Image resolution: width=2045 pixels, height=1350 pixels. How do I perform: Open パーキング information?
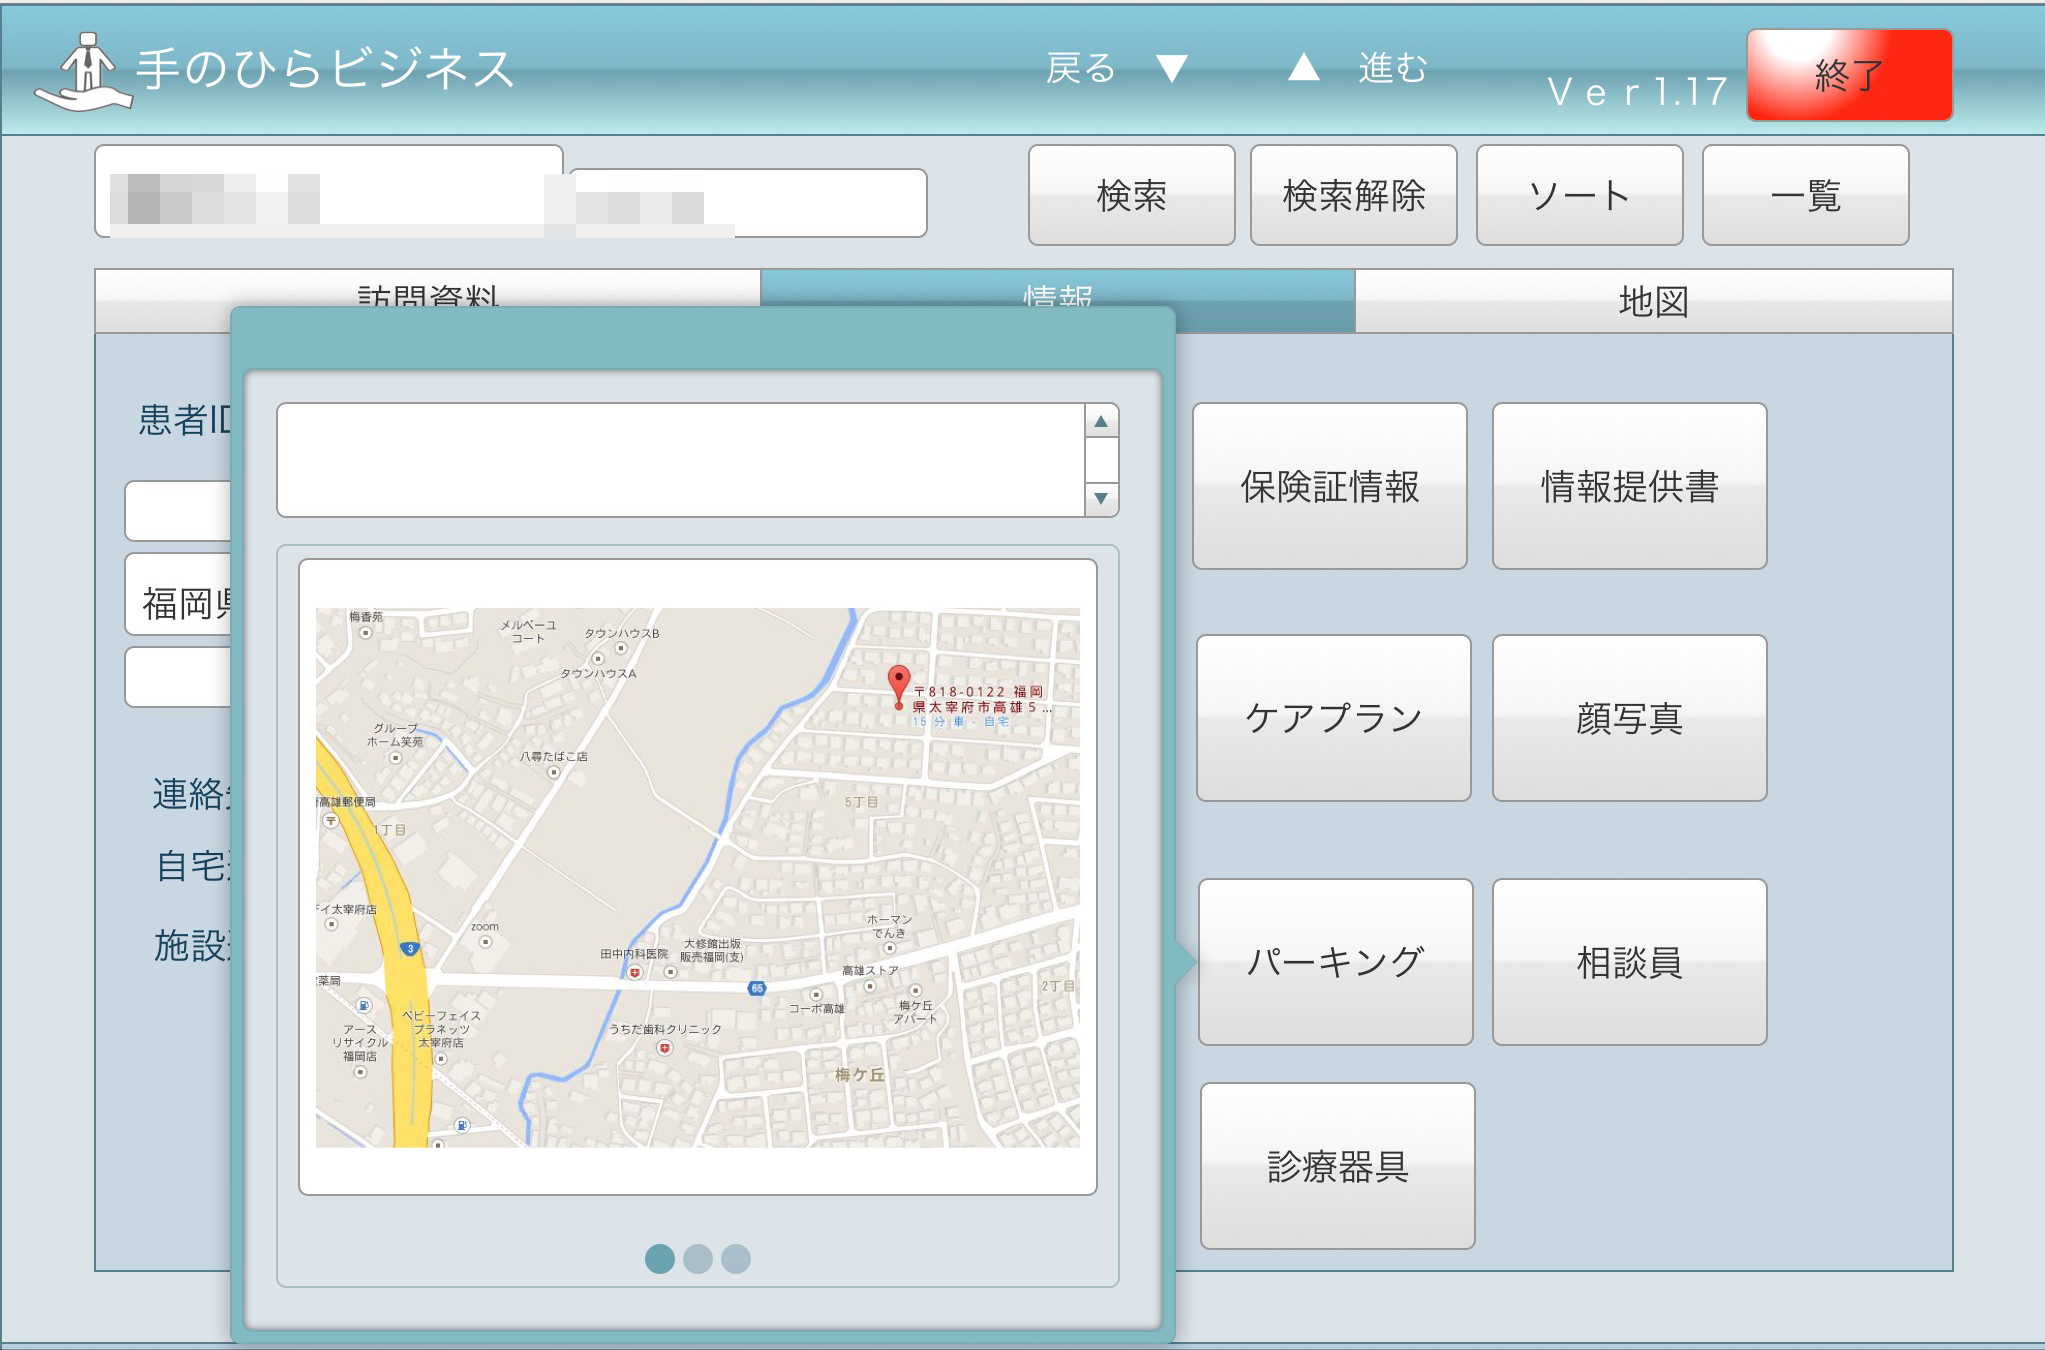point(1335,962)
